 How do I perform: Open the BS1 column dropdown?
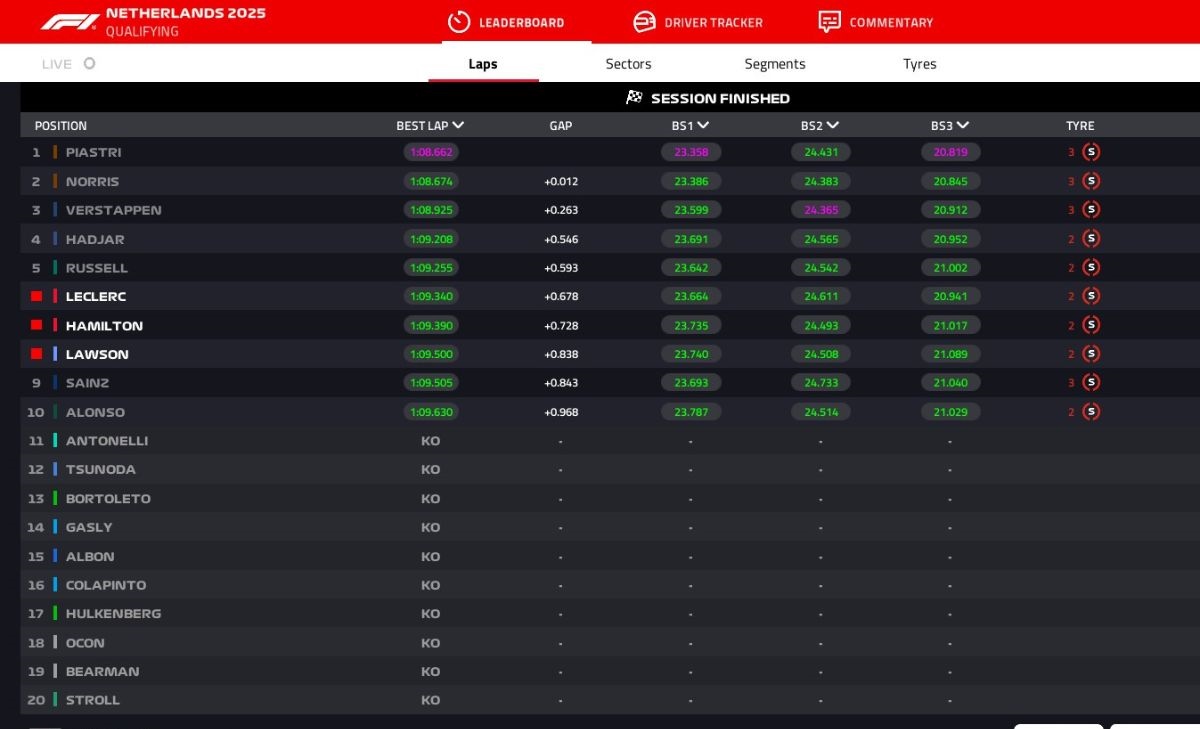pyautogui.click(x=703, y=126)
